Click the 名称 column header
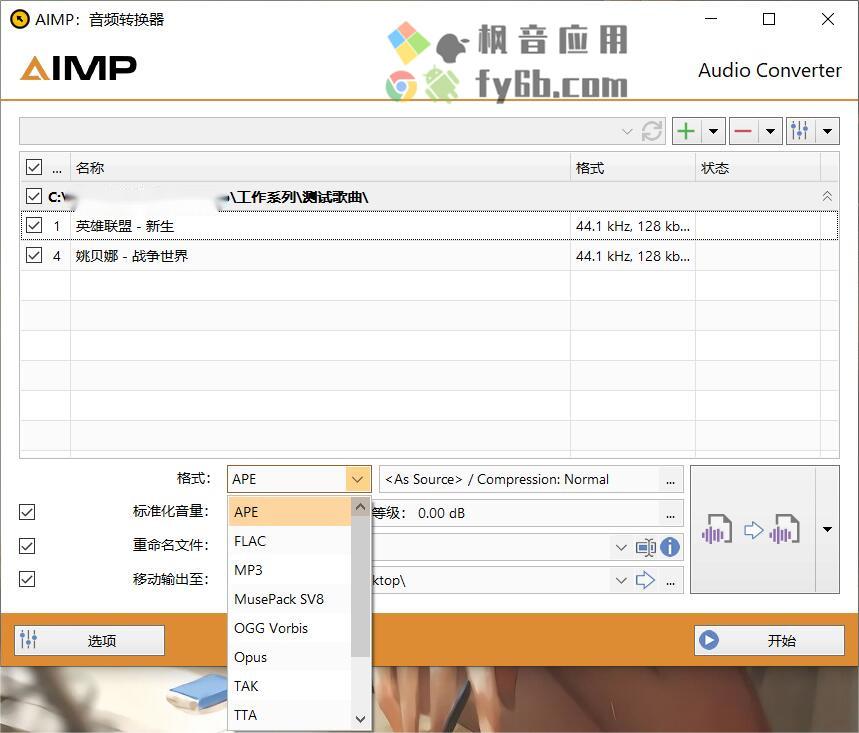 [x=320, y=168]
